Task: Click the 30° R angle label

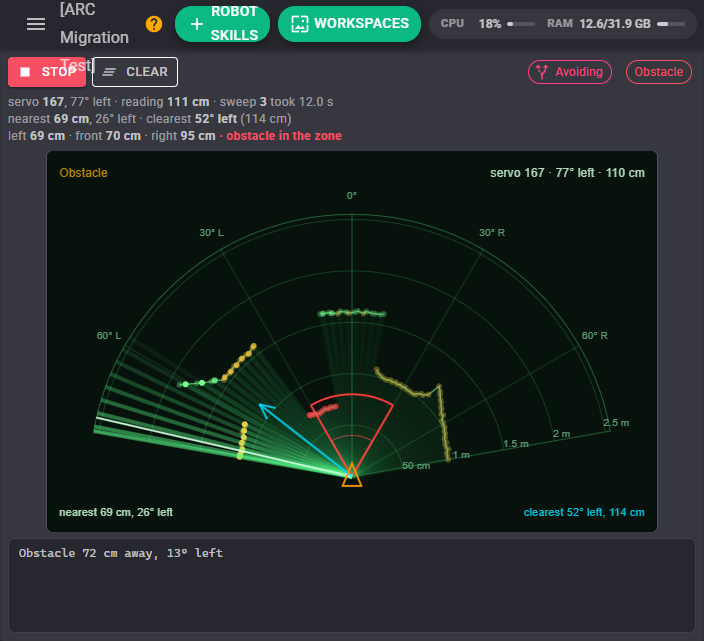Action: click(x=492, y=233)
